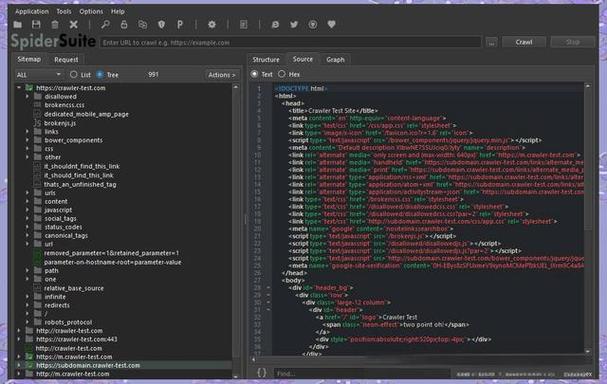
Task: Click the chat bubble toolbar icon
Action: [275, 25]
